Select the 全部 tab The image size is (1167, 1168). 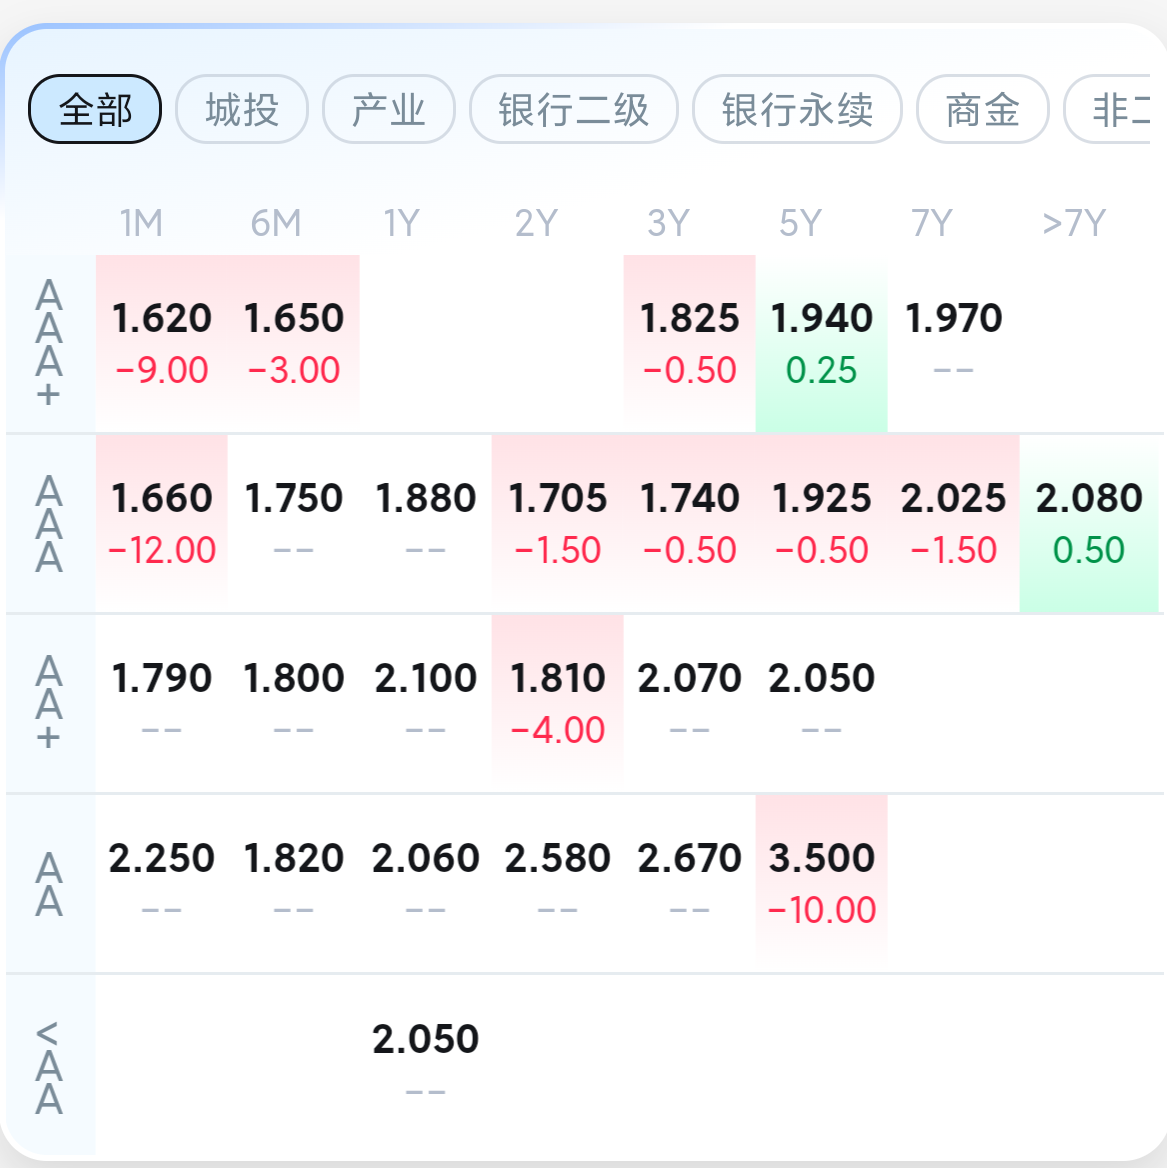point(95,109)
